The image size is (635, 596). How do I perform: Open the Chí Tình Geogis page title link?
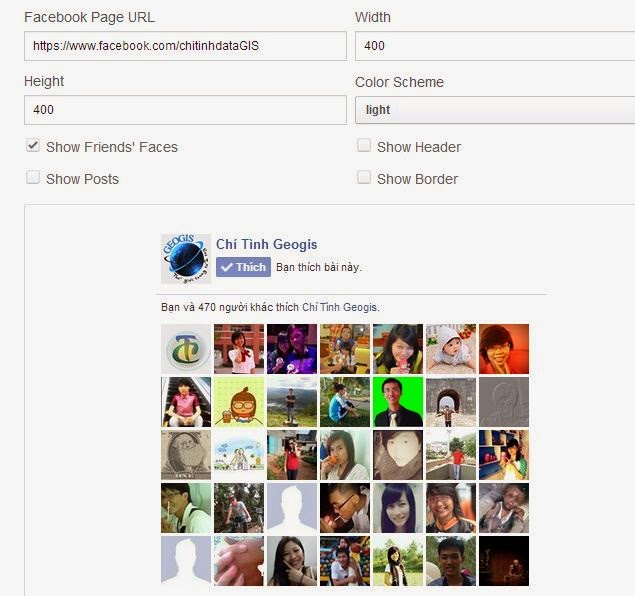tap(266, 244)
